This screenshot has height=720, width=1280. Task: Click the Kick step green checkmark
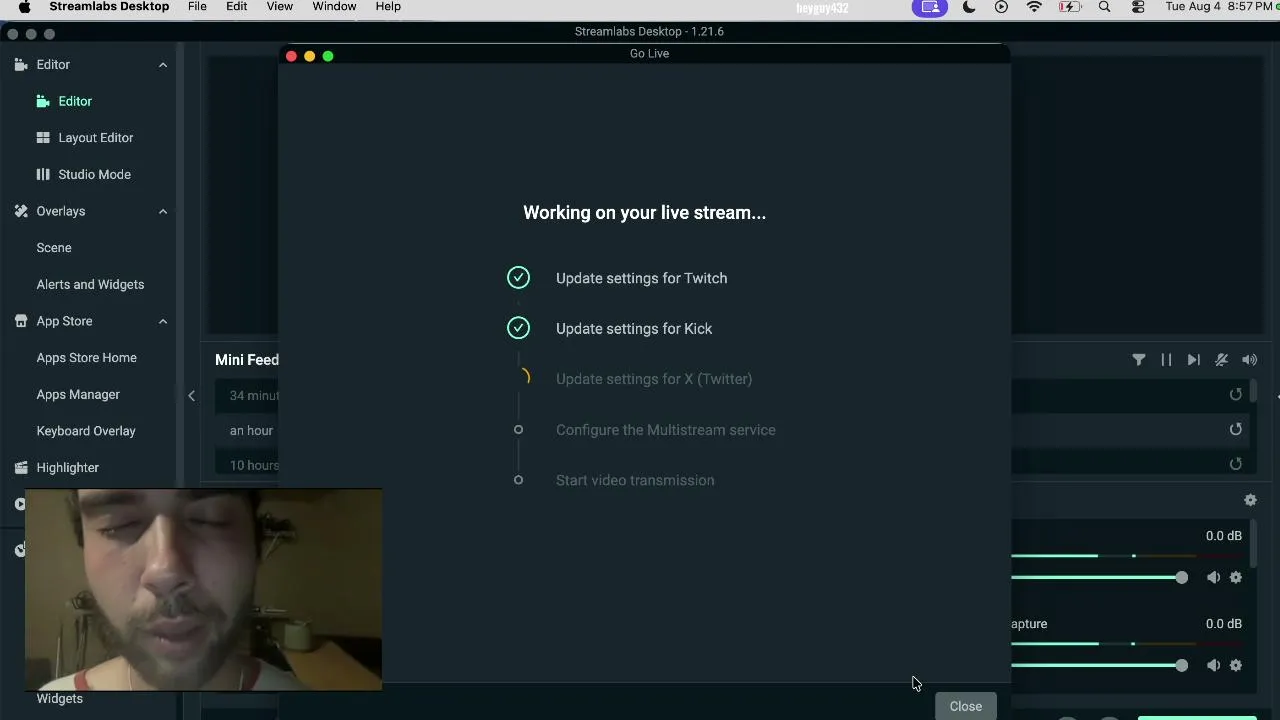point(518,328)
